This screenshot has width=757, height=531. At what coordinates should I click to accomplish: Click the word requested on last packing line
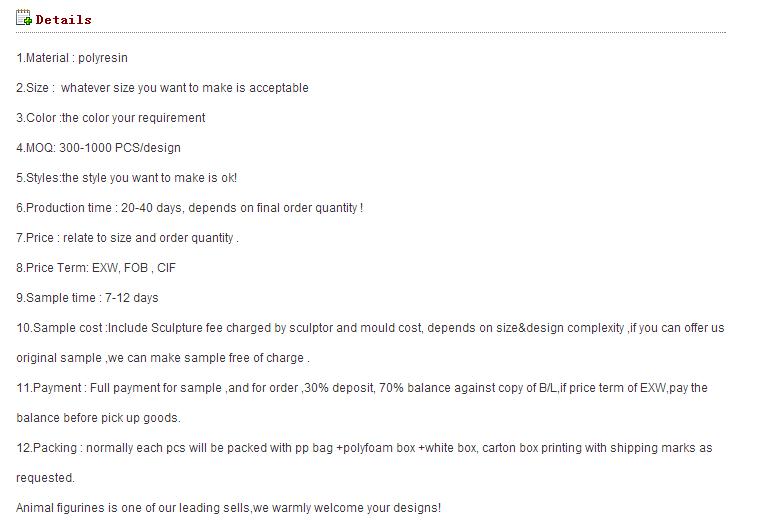coord(45,478)
